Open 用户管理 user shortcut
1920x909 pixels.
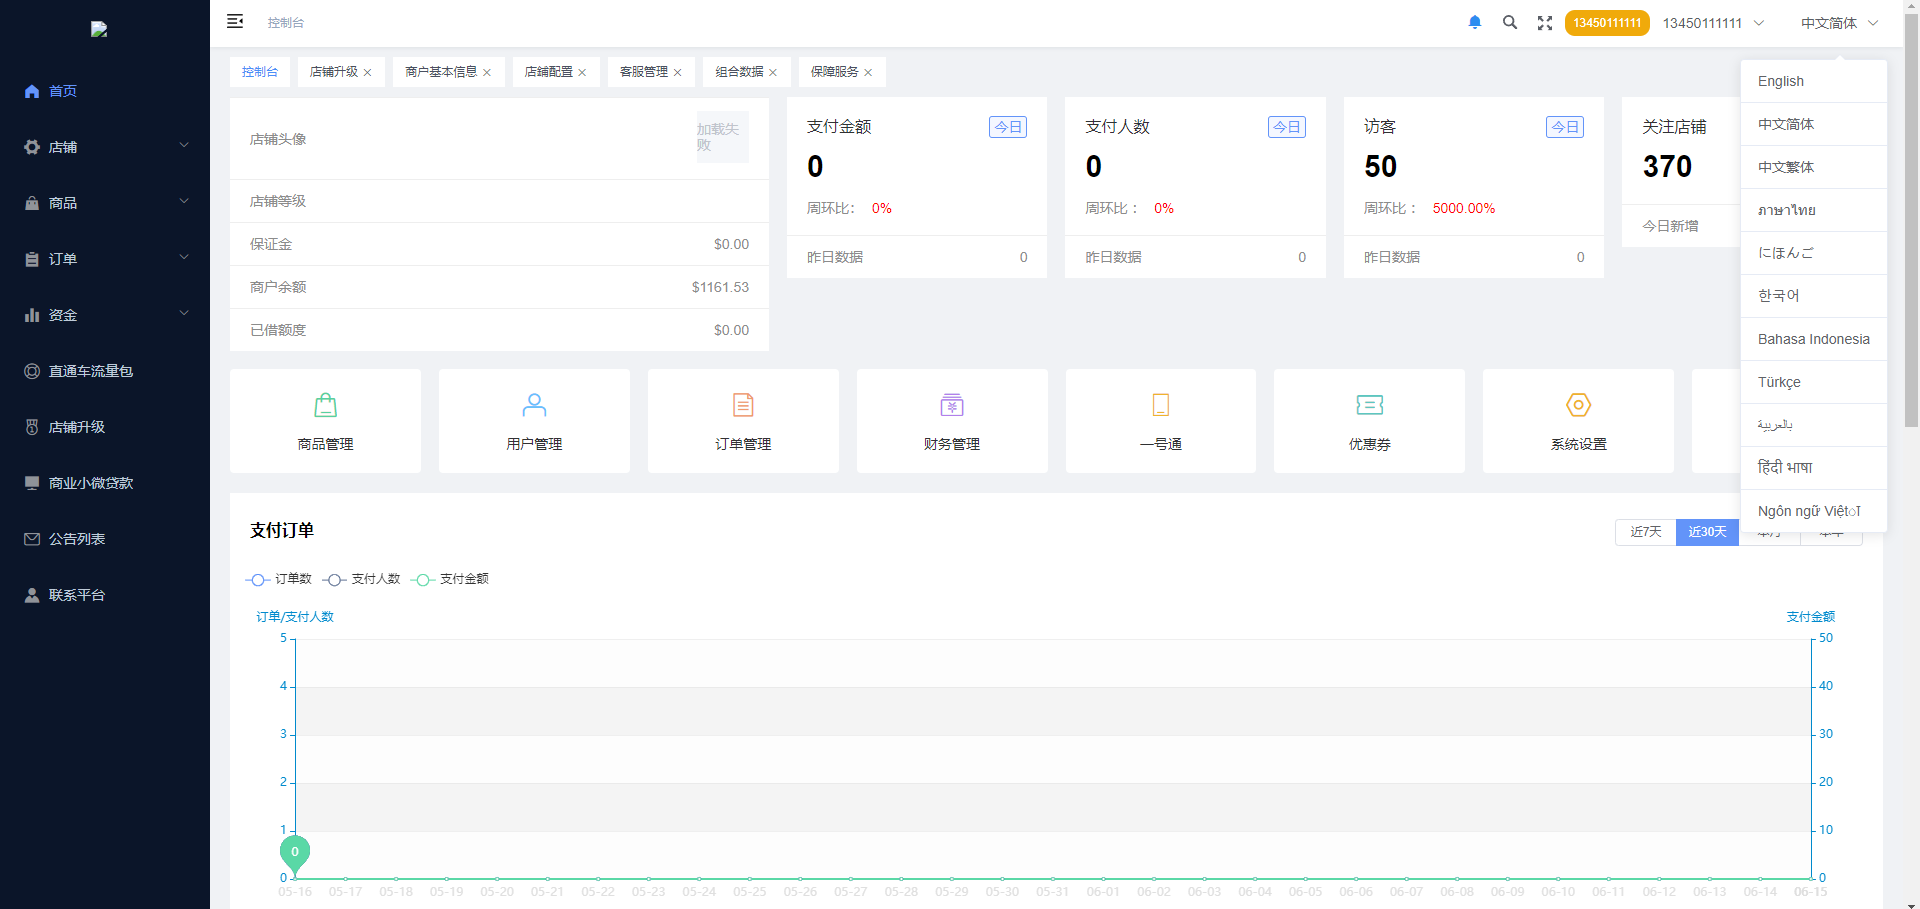pyautogui.click(x=534, y=421)
